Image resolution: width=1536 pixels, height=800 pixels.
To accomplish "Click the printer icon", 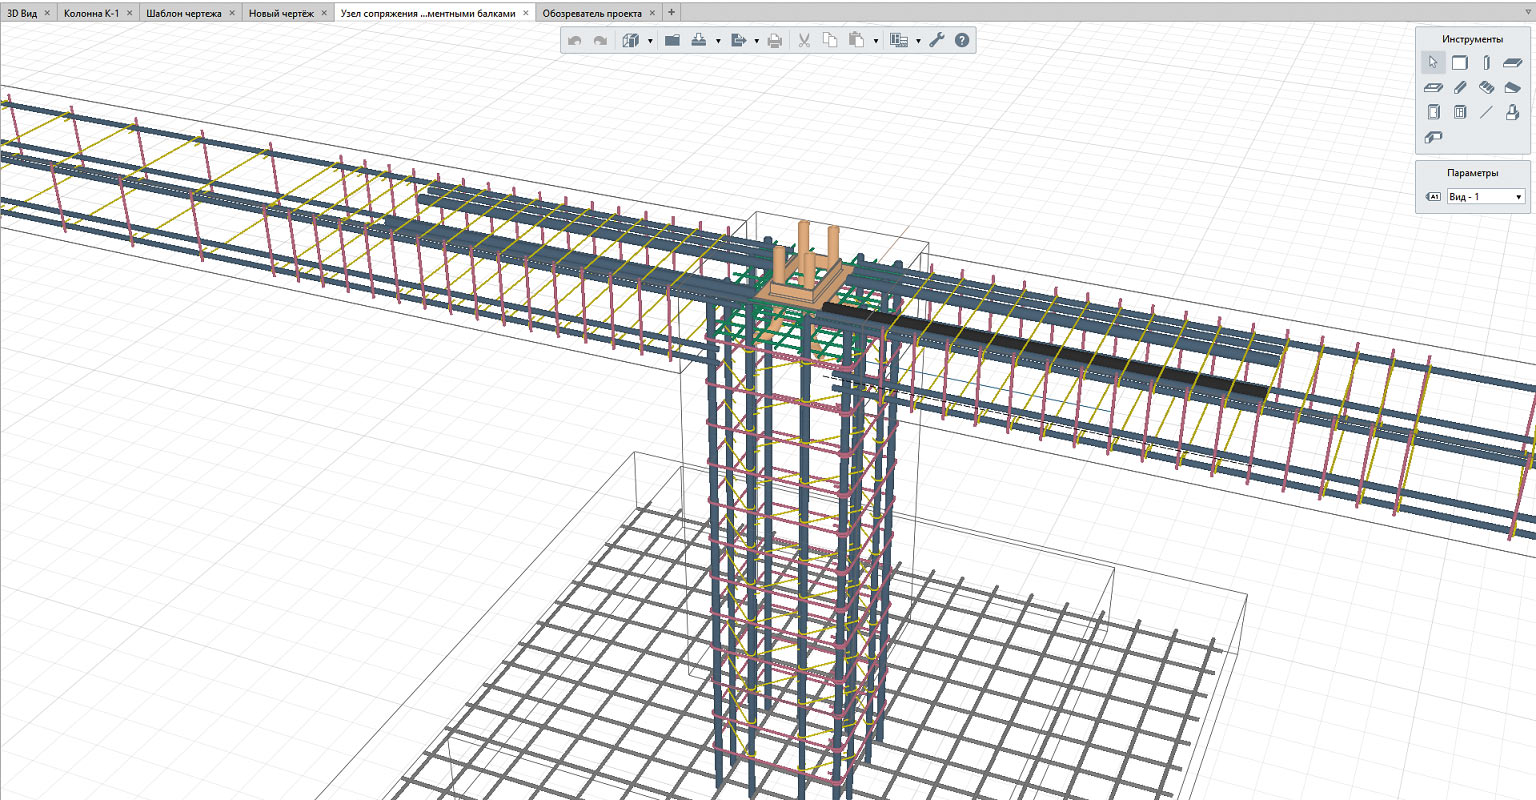I will tap(774, 41).
